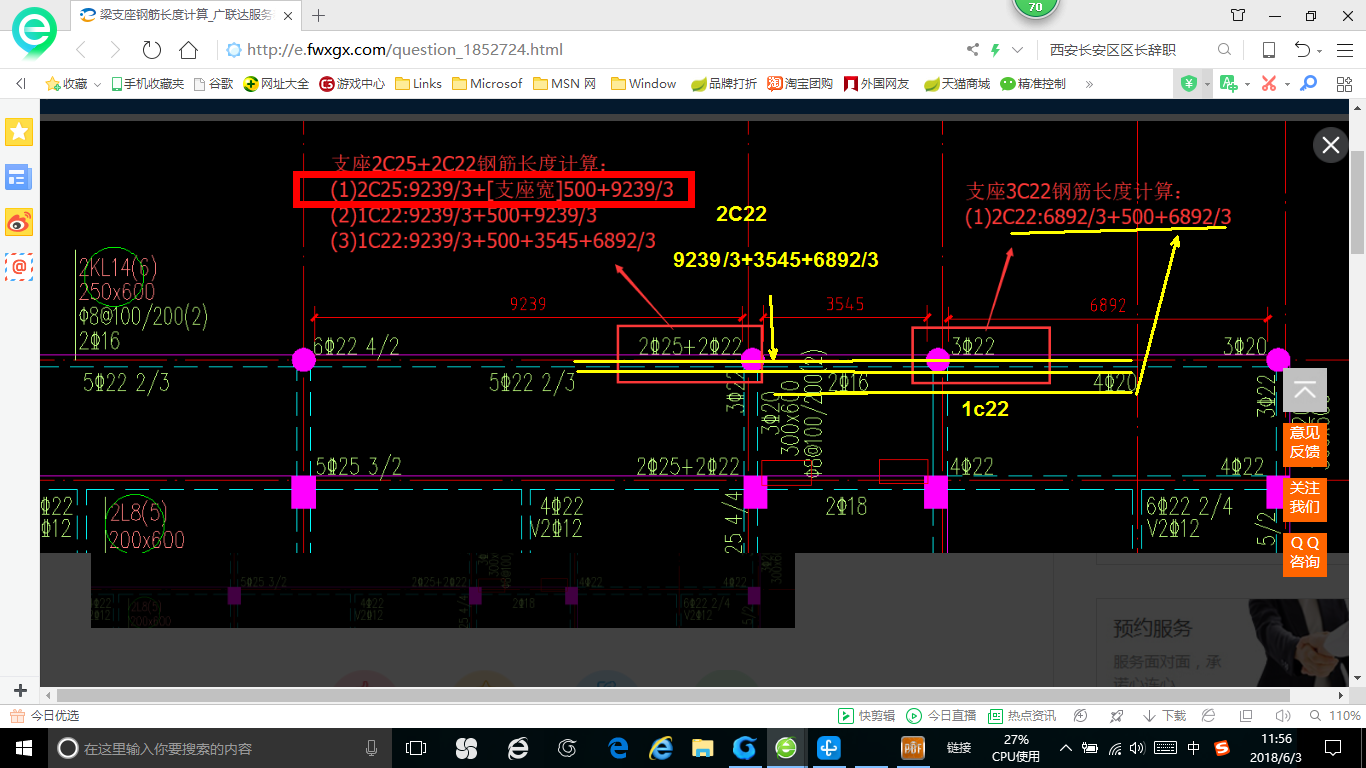Open the 手机收藏夹 bookmark
This screenshot has width=1366, height=768.
point(147,84)
